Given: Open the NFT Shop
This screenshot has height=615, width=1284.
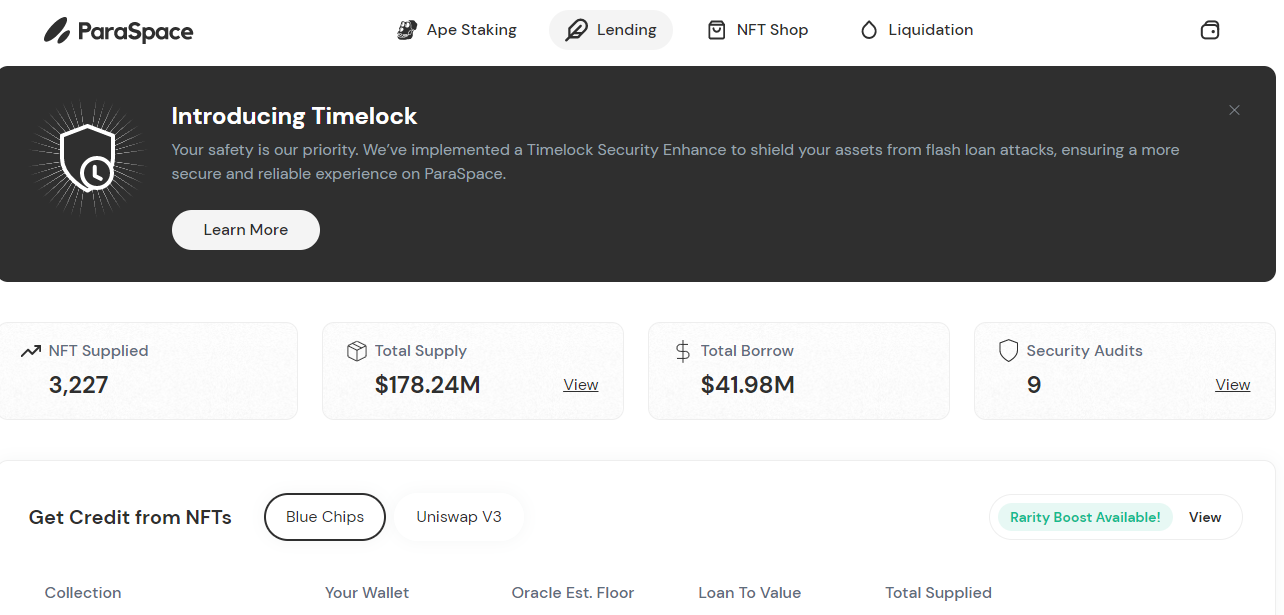Looking at the screenshot, I should click(757, 30).
